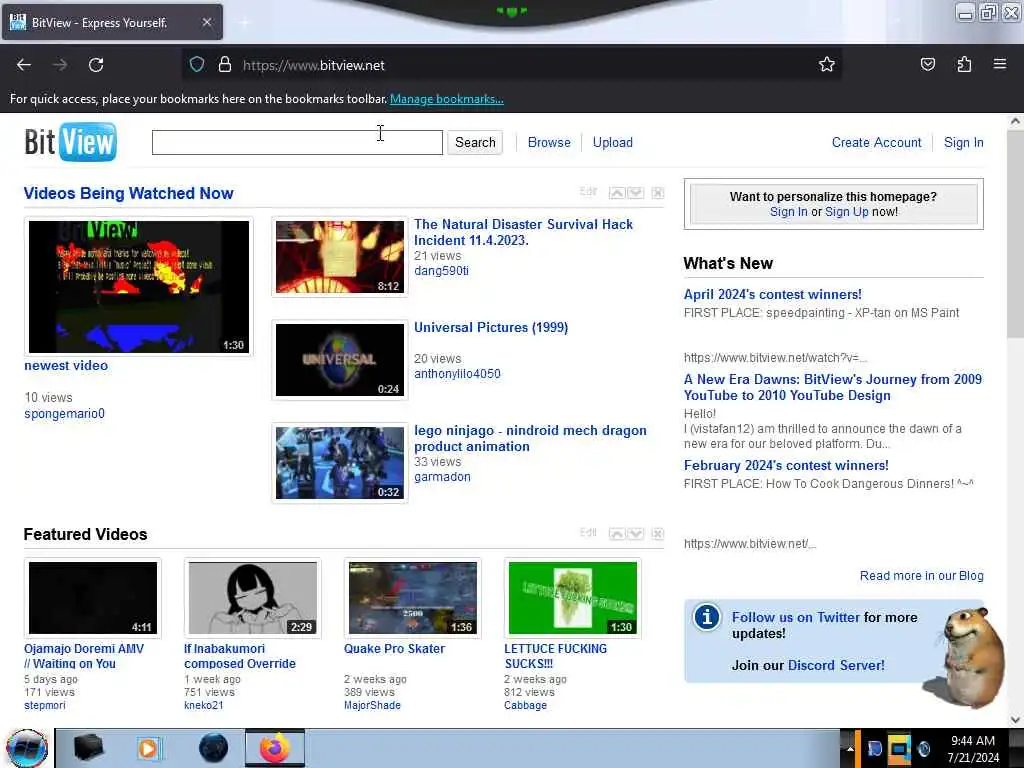Open the Windows Start orb
This screenshot has width=1024, height=768.
(27, 748)
